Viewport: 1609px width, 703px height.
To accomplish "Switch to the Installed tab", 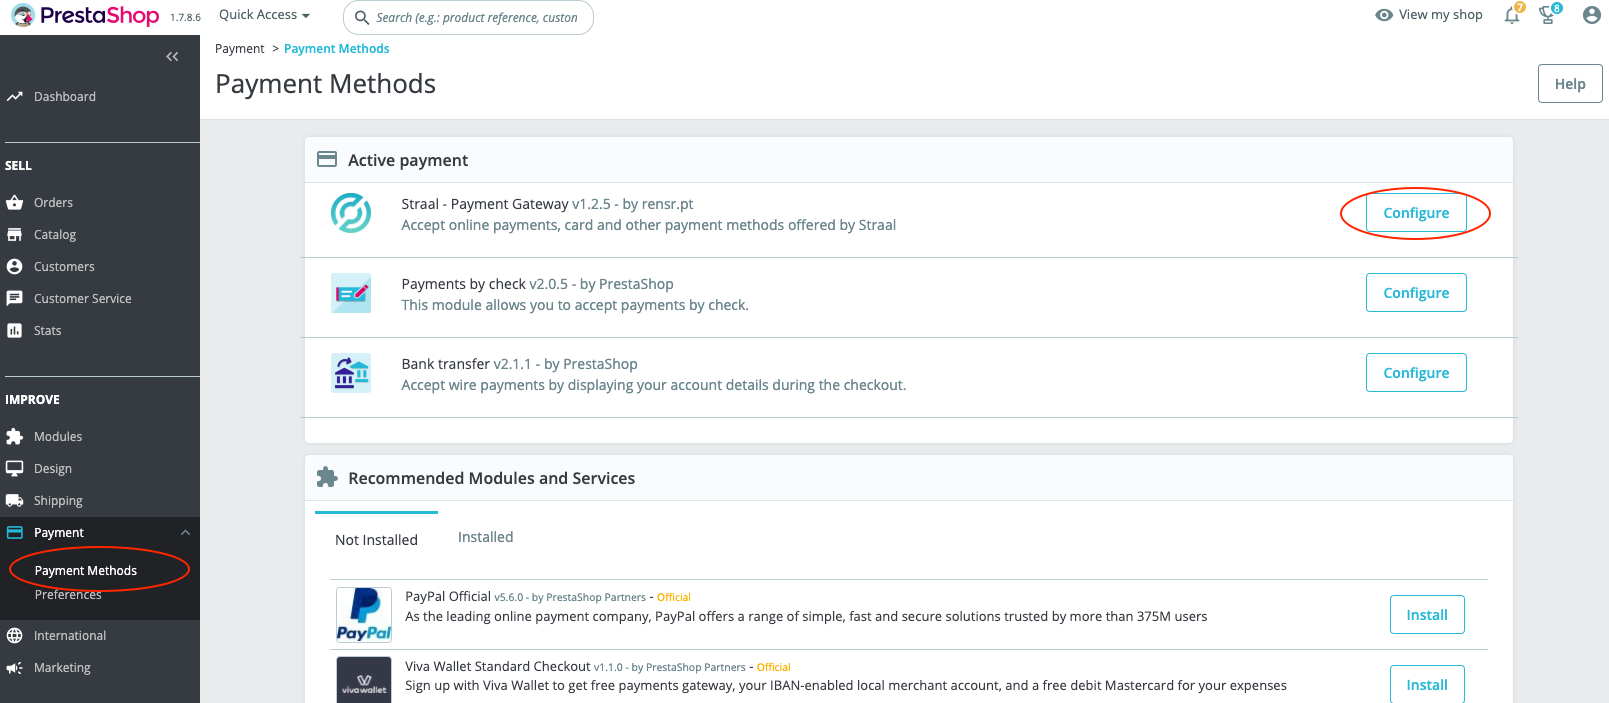I will 485,537.
